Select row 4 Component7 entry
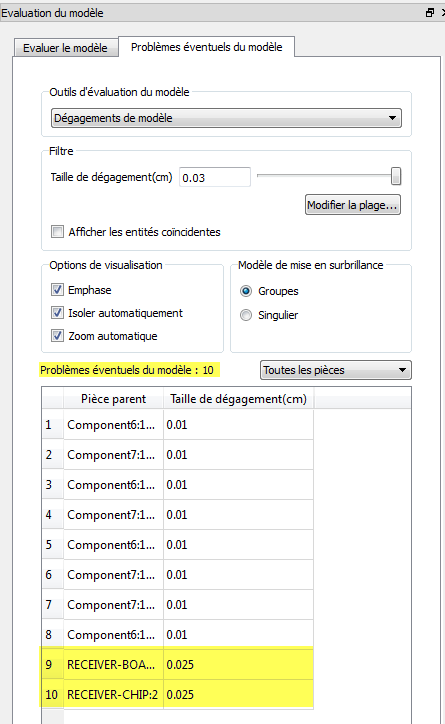Image resolution: width=445 pixels, height=724 pixels. [x=113, y=515]
